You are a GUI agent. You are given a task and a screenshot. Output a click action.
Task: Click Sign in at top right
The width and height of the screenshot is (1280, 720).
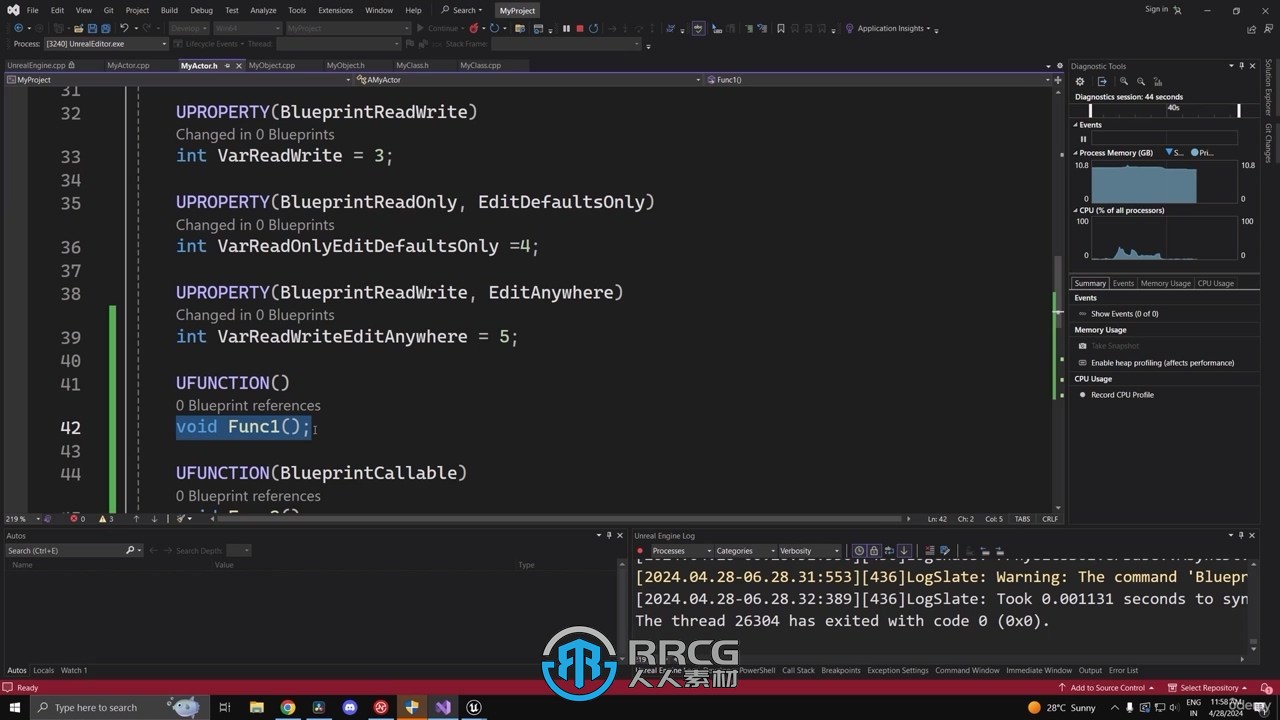[1156, 9]
